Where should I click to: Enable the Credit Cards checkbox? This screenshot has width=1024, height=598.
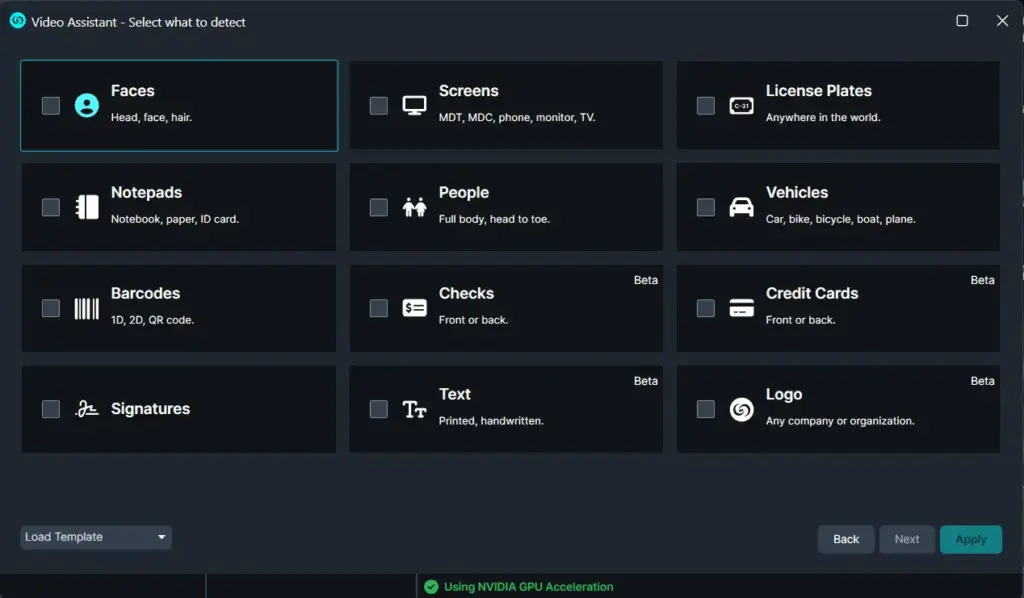pyautogui.click(x=706, y=307)
